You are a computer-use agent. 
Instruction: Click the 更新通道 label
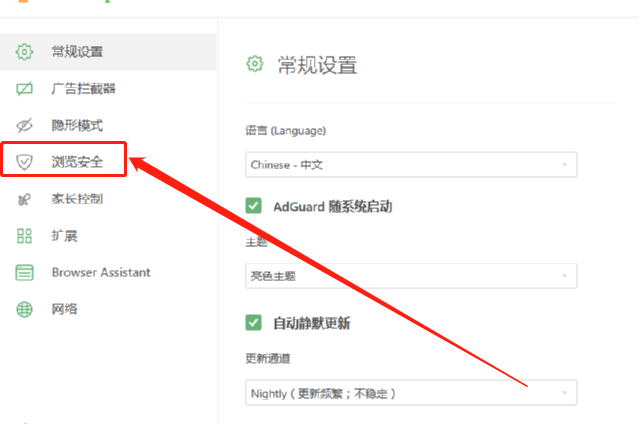pos(268,358)
